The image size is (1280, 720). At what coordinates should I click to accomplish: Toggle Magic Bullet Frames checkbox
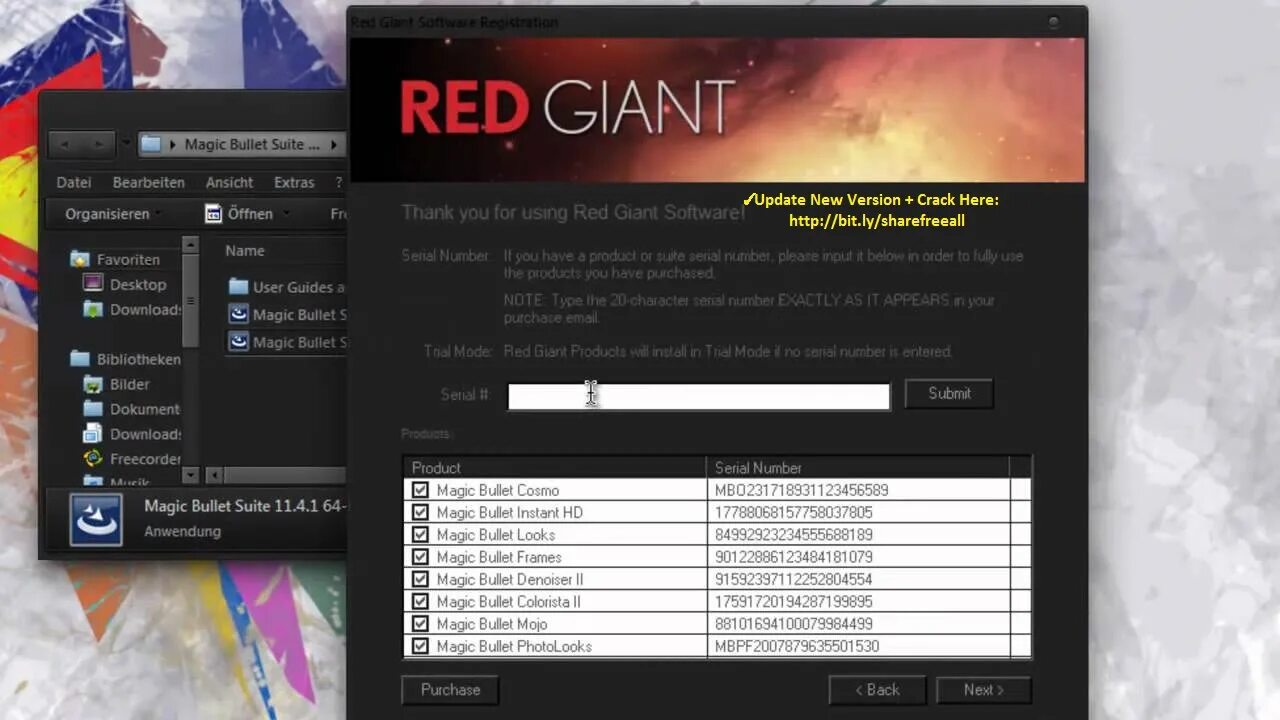click(x=420, y=557)
